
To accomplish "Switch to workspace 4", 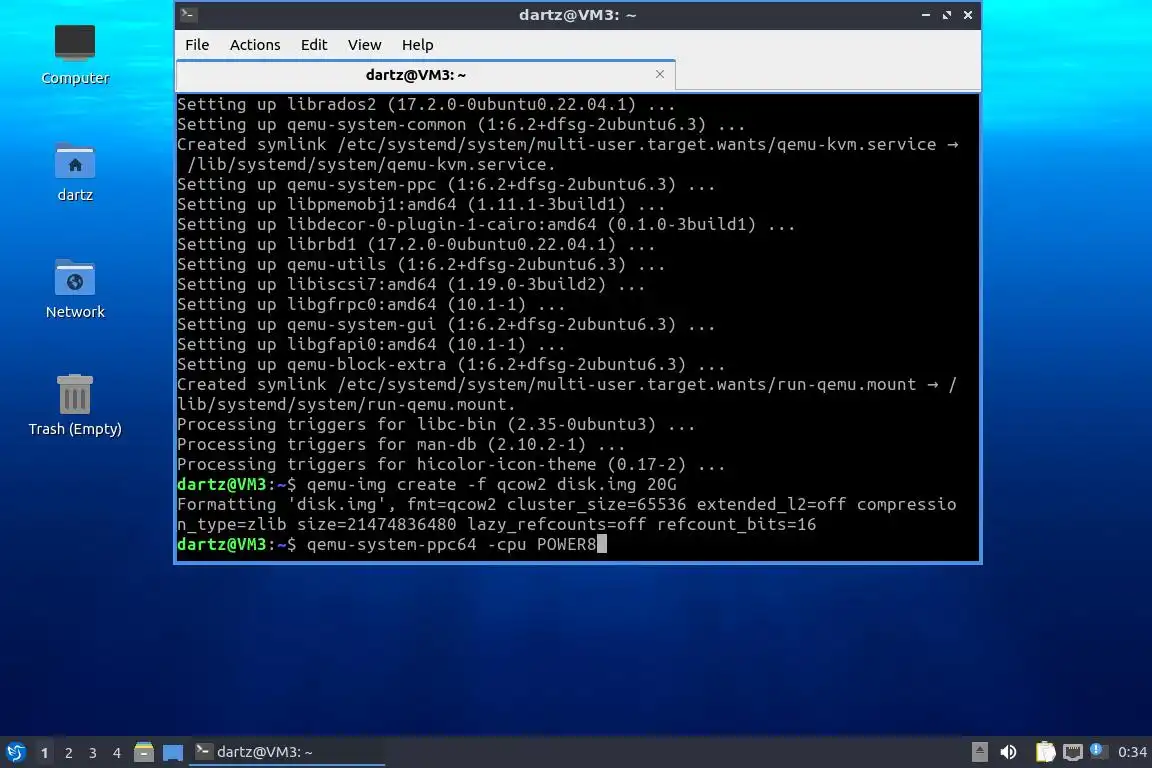I will click(x=117, y=753).
